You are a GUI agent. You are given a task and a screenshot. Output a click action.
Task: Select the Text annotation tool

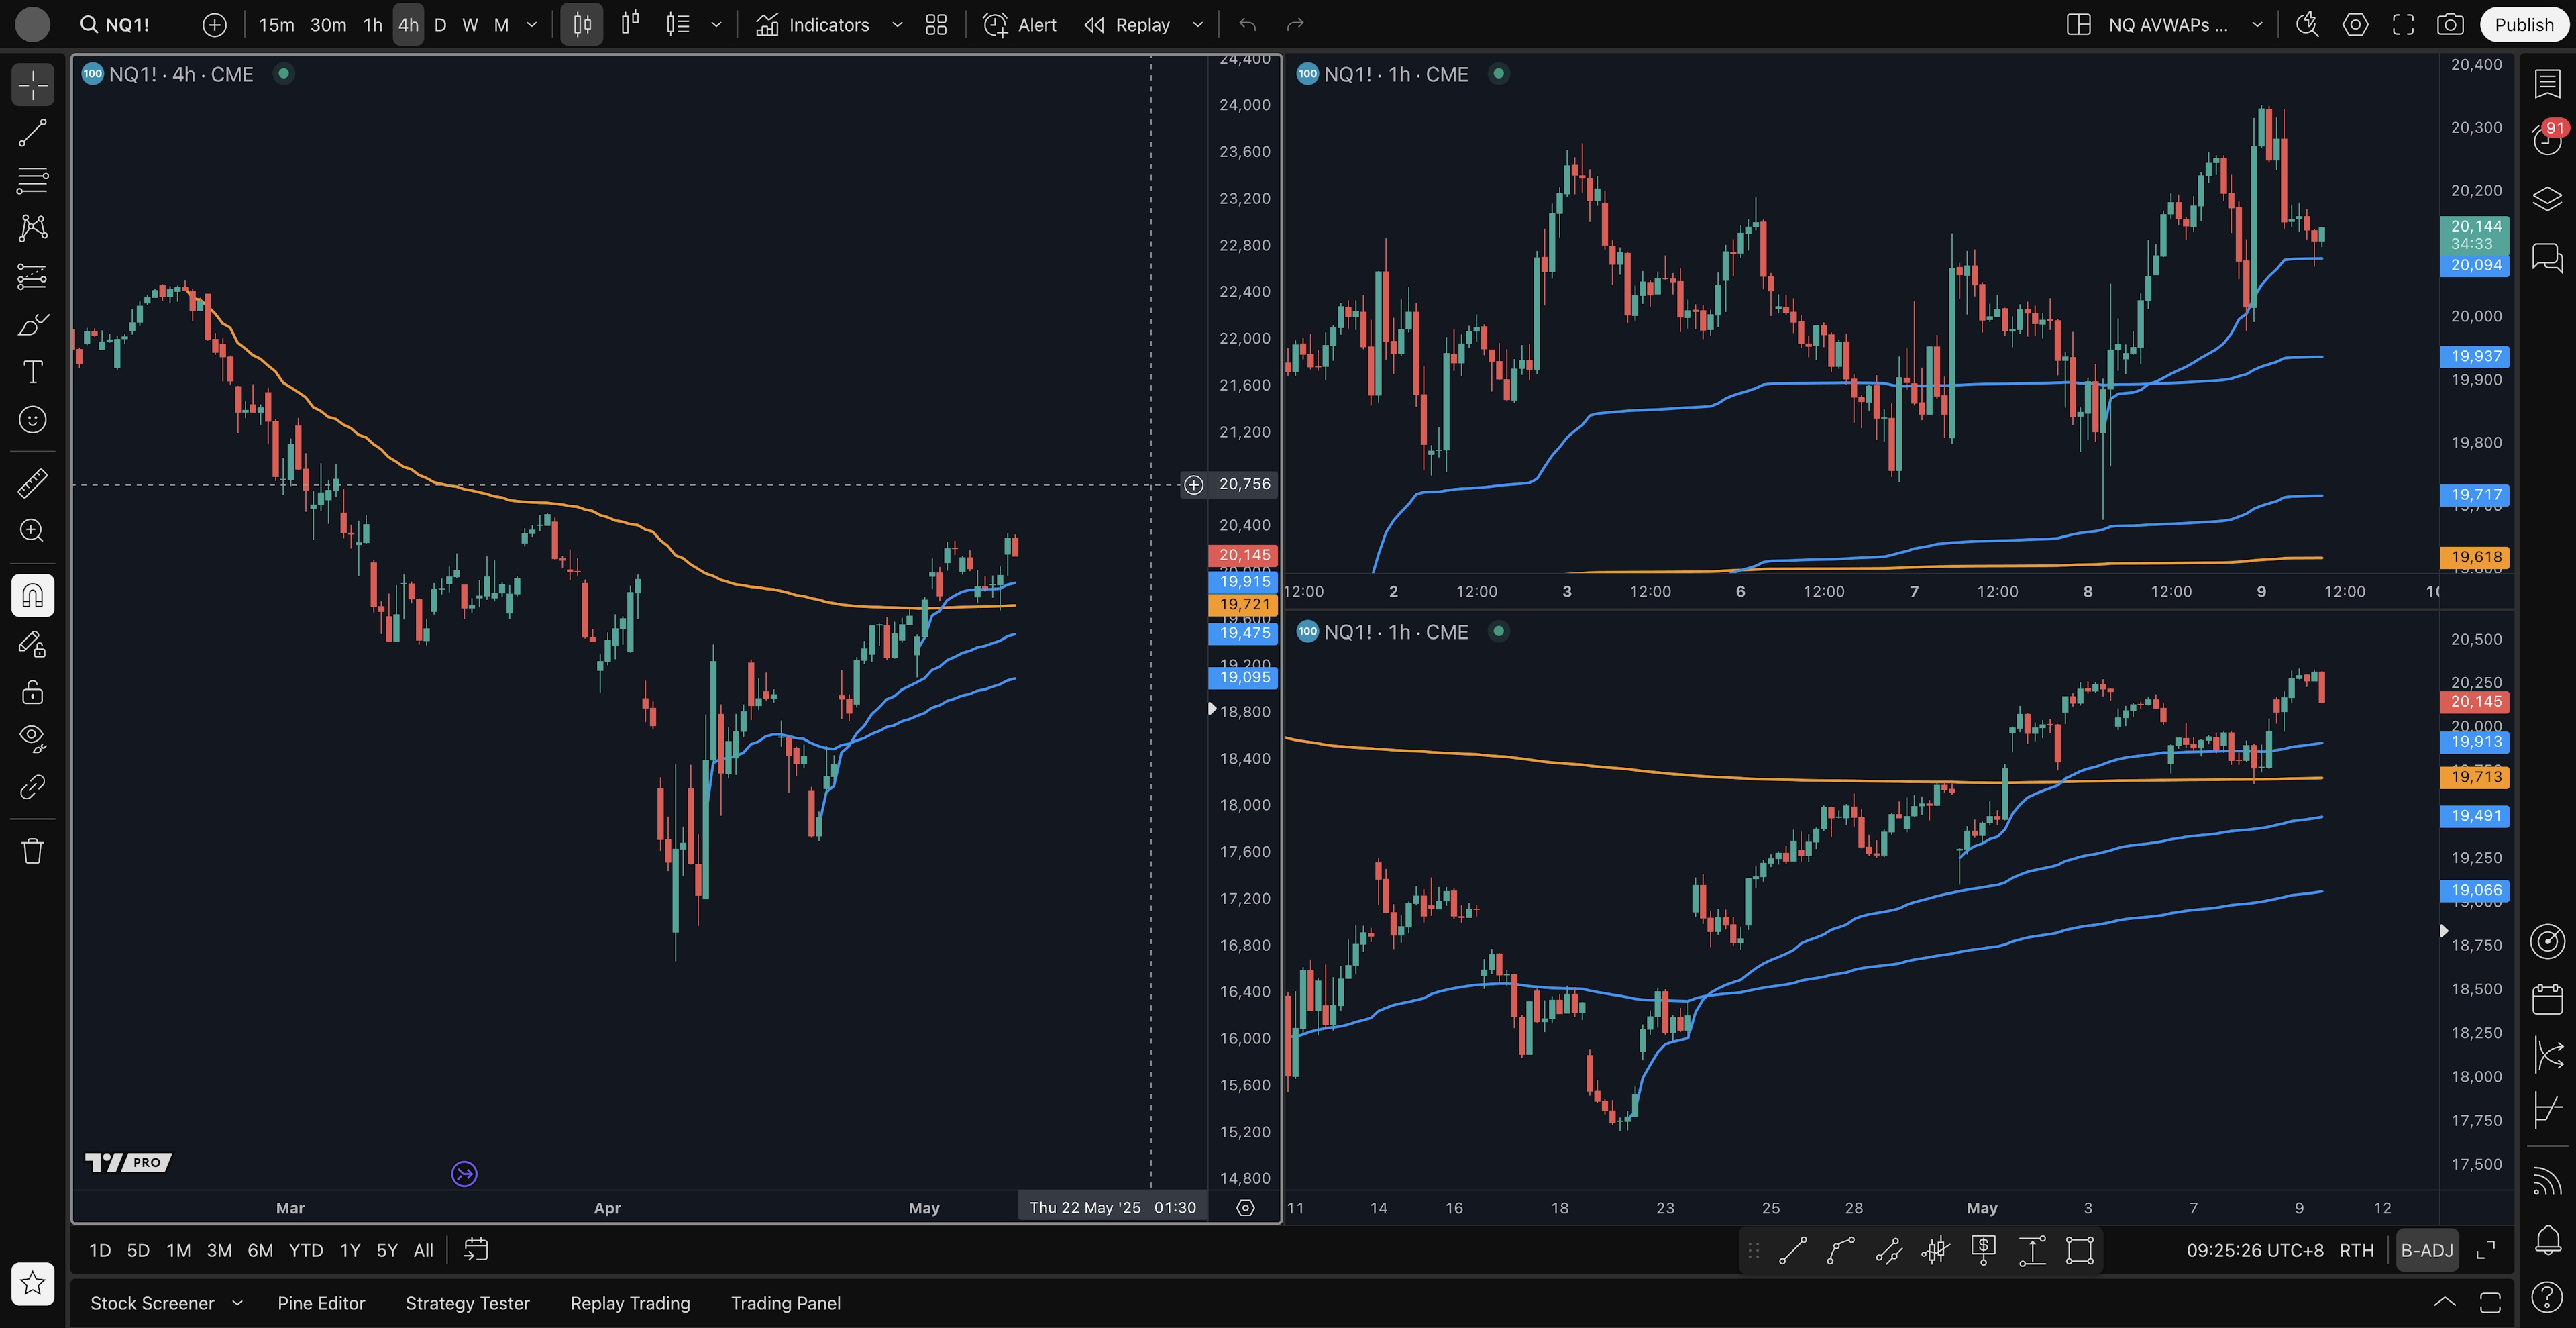coord(32,372)
